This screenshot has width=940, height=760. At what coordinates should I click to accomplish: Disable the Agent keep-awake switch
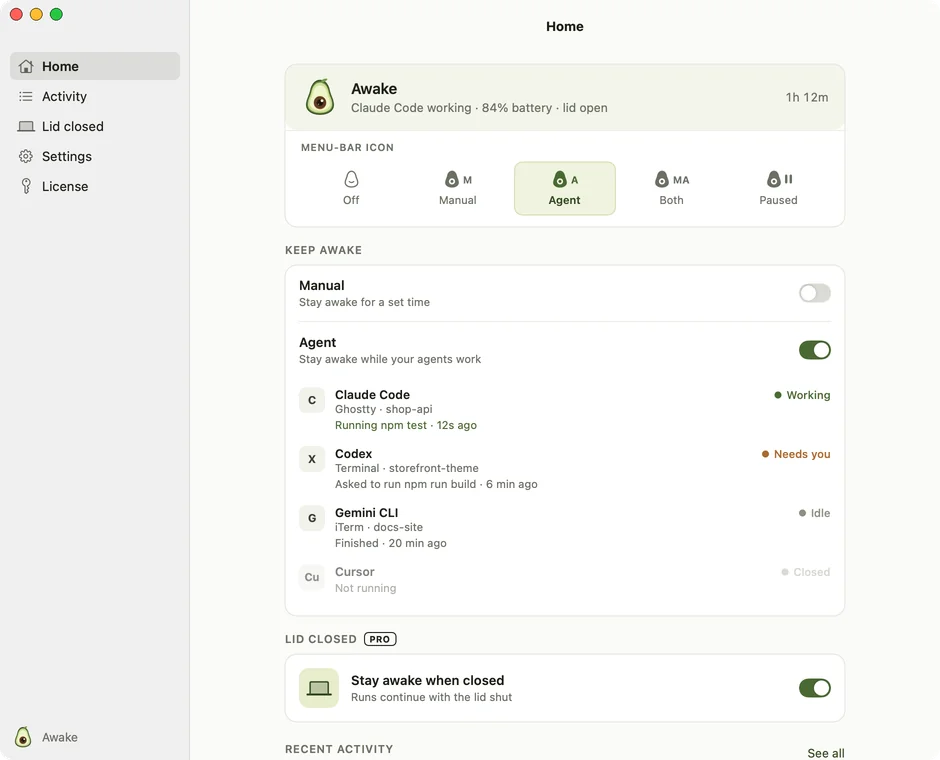click(815, 350)
